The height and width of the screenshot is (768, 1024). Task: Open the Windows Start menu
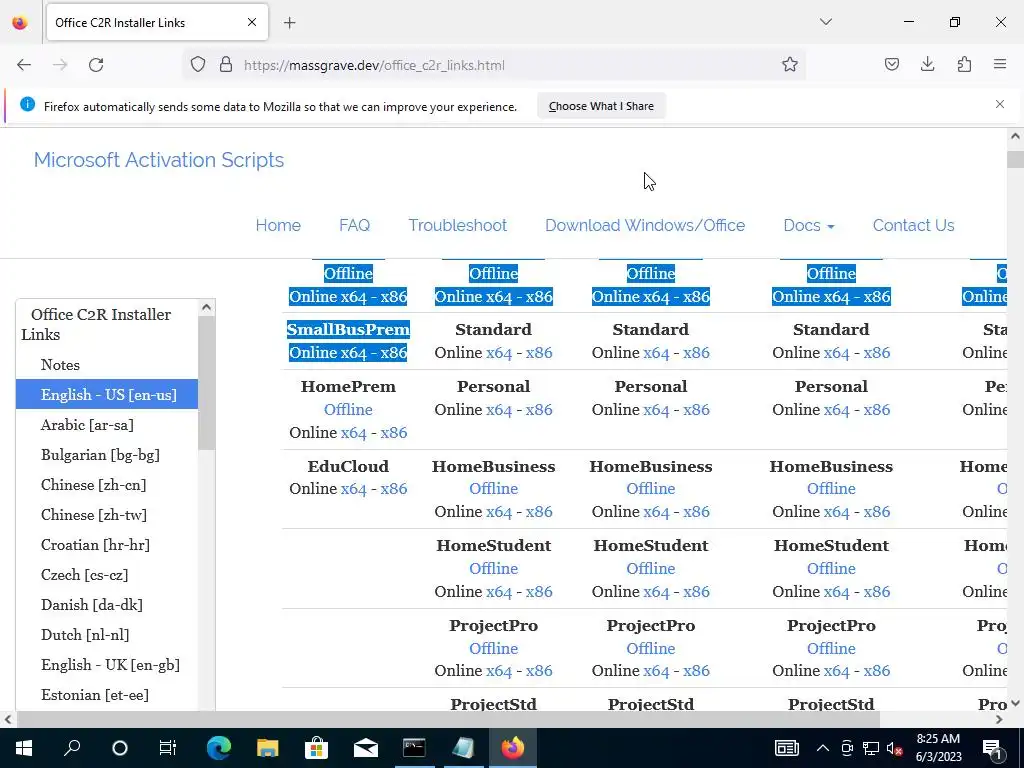click(24, 748)
